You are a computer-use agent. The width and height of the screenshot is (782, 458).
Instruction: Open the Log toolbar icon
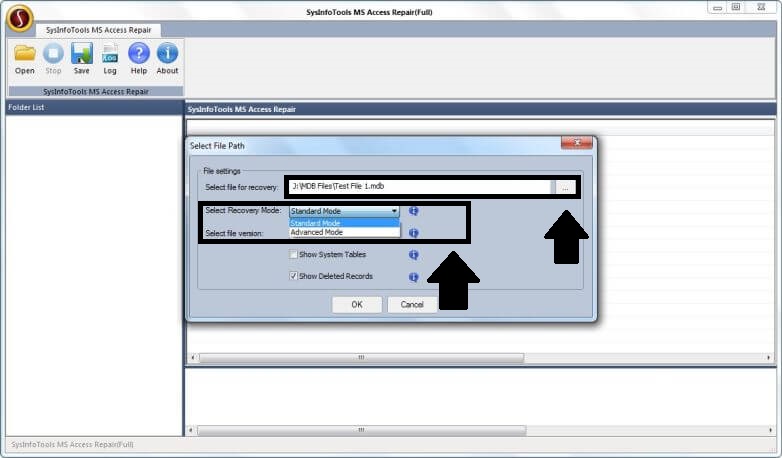(x=110, y=59)
